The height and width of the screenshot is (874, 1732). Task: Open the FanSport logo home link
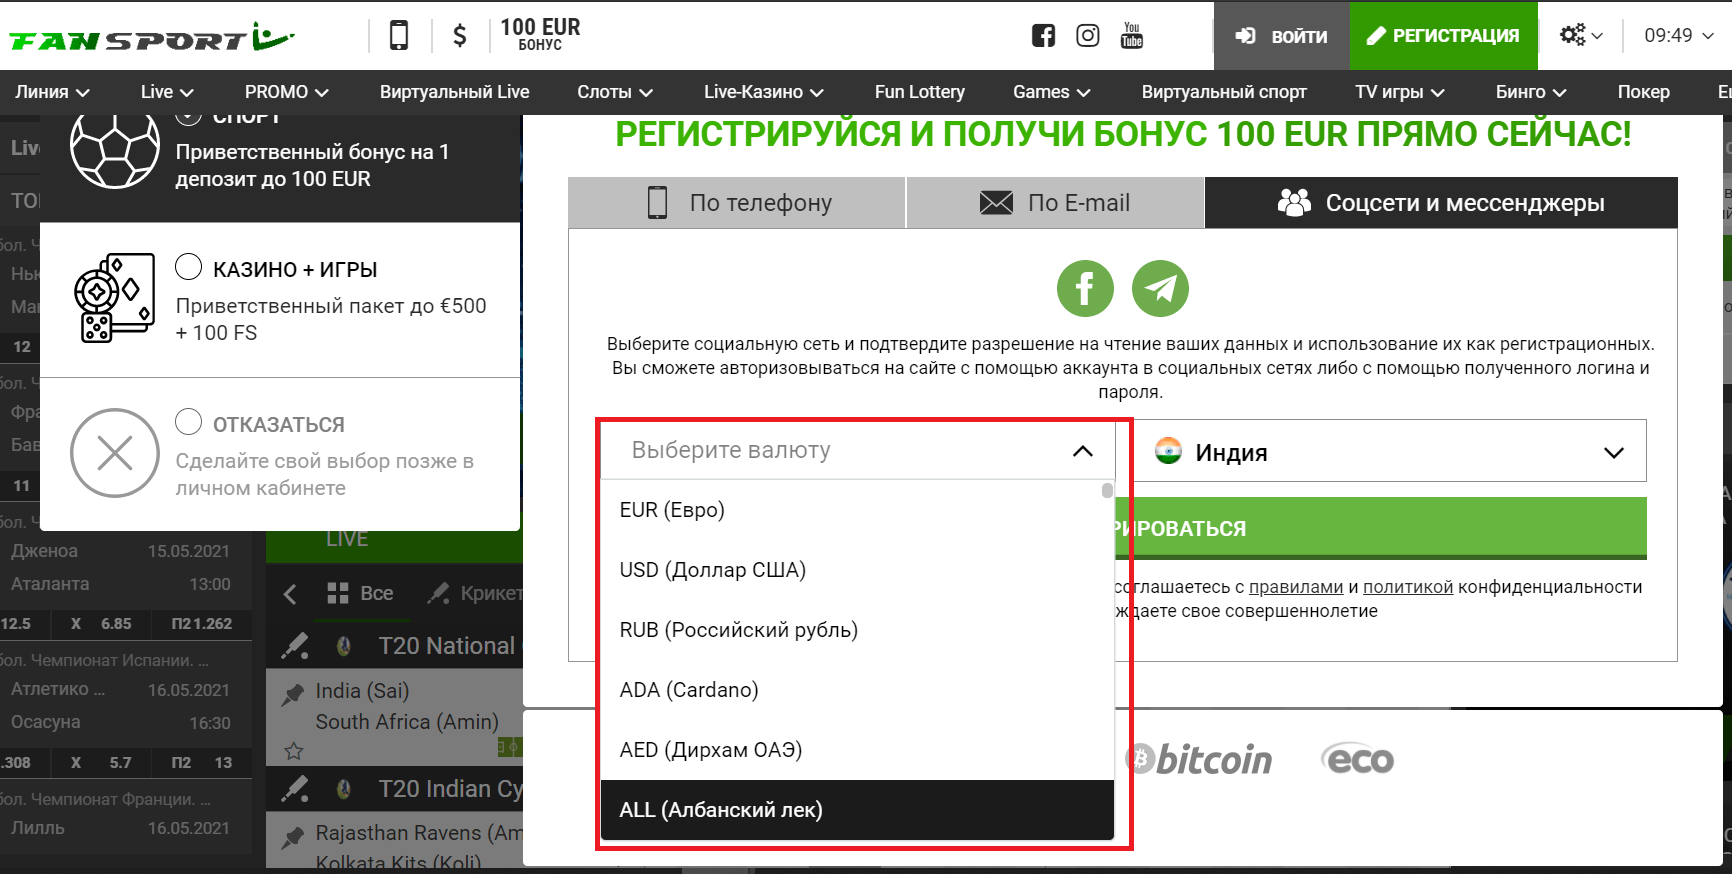click(x=152, y=37)
